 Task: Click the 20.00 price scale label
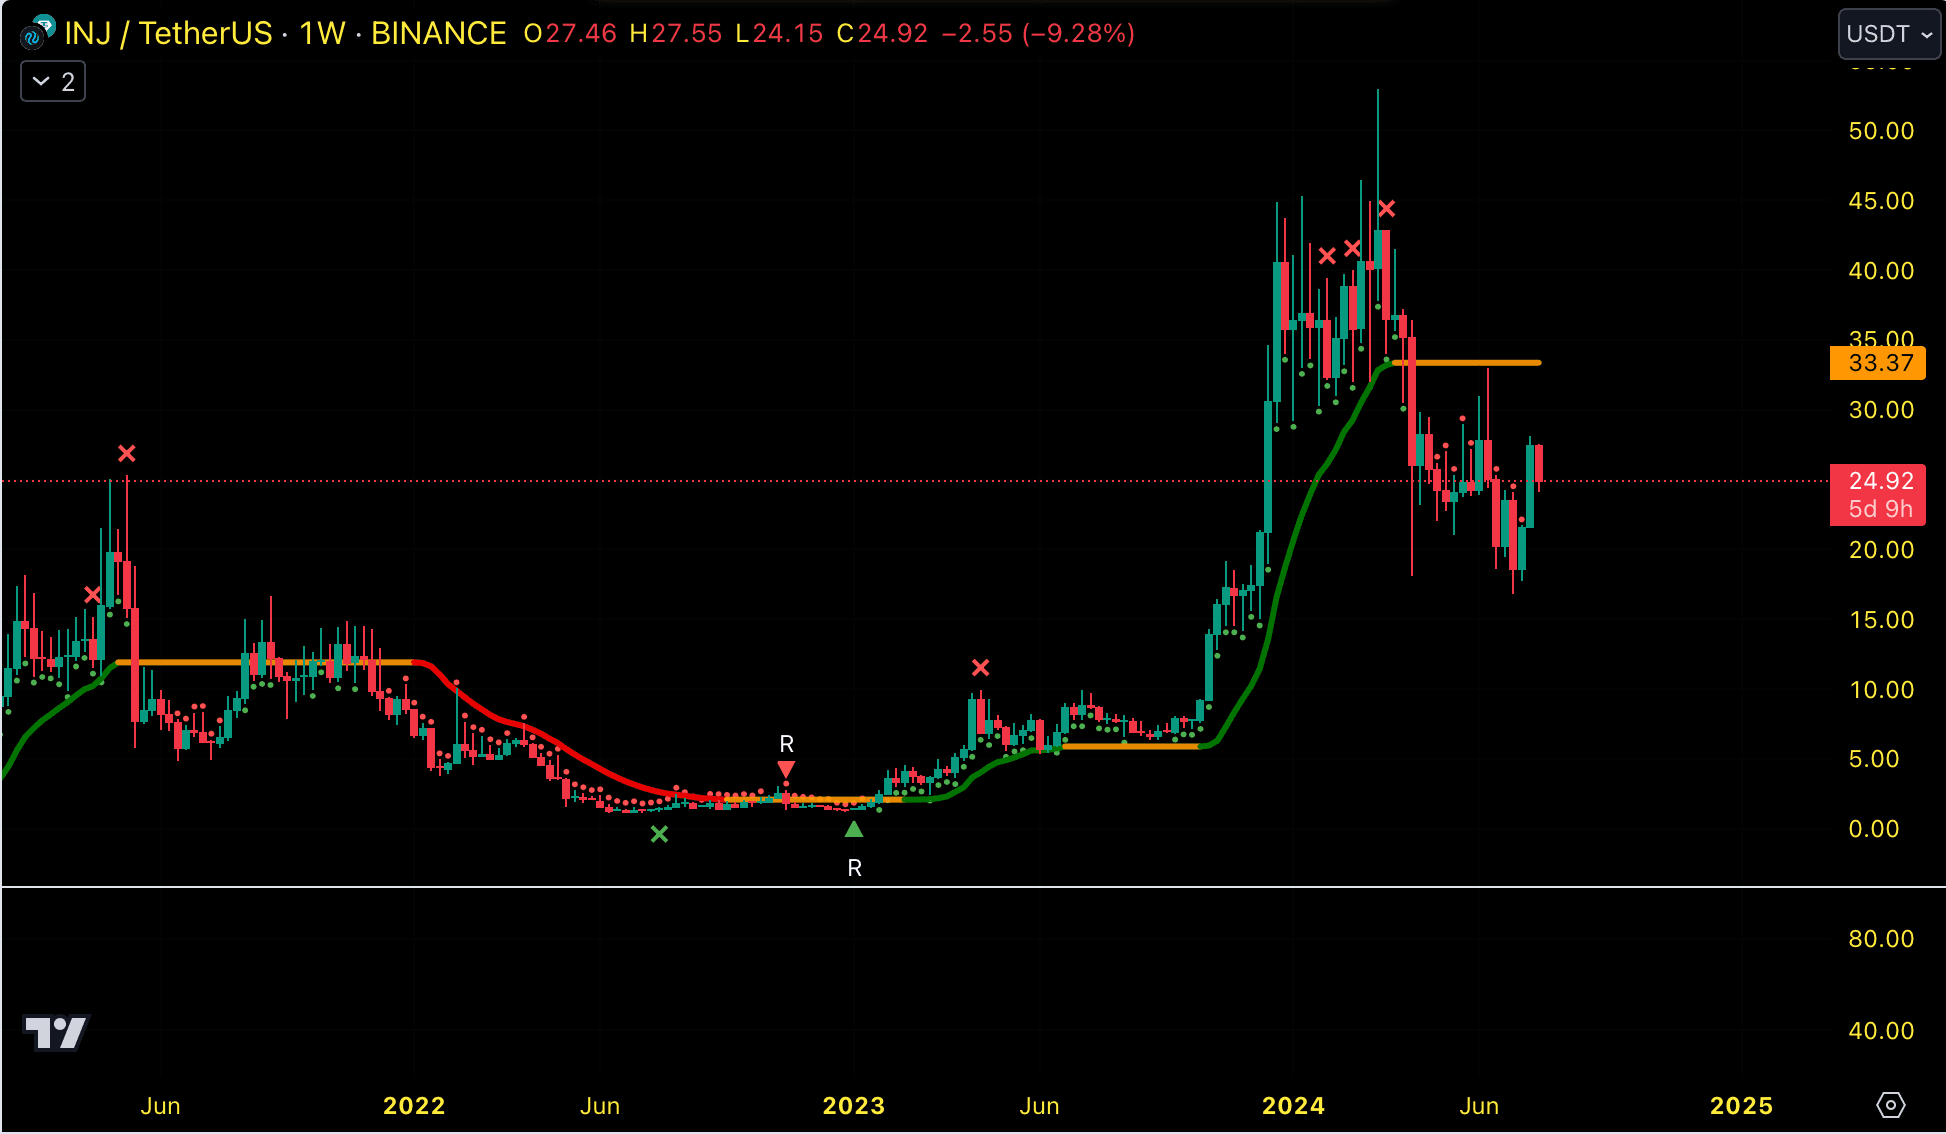coord(1881,550)
